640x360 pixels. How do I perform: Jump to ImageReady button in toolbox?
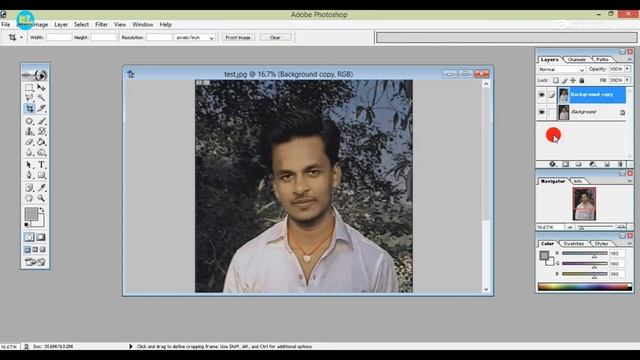click(x=35, y=262)
